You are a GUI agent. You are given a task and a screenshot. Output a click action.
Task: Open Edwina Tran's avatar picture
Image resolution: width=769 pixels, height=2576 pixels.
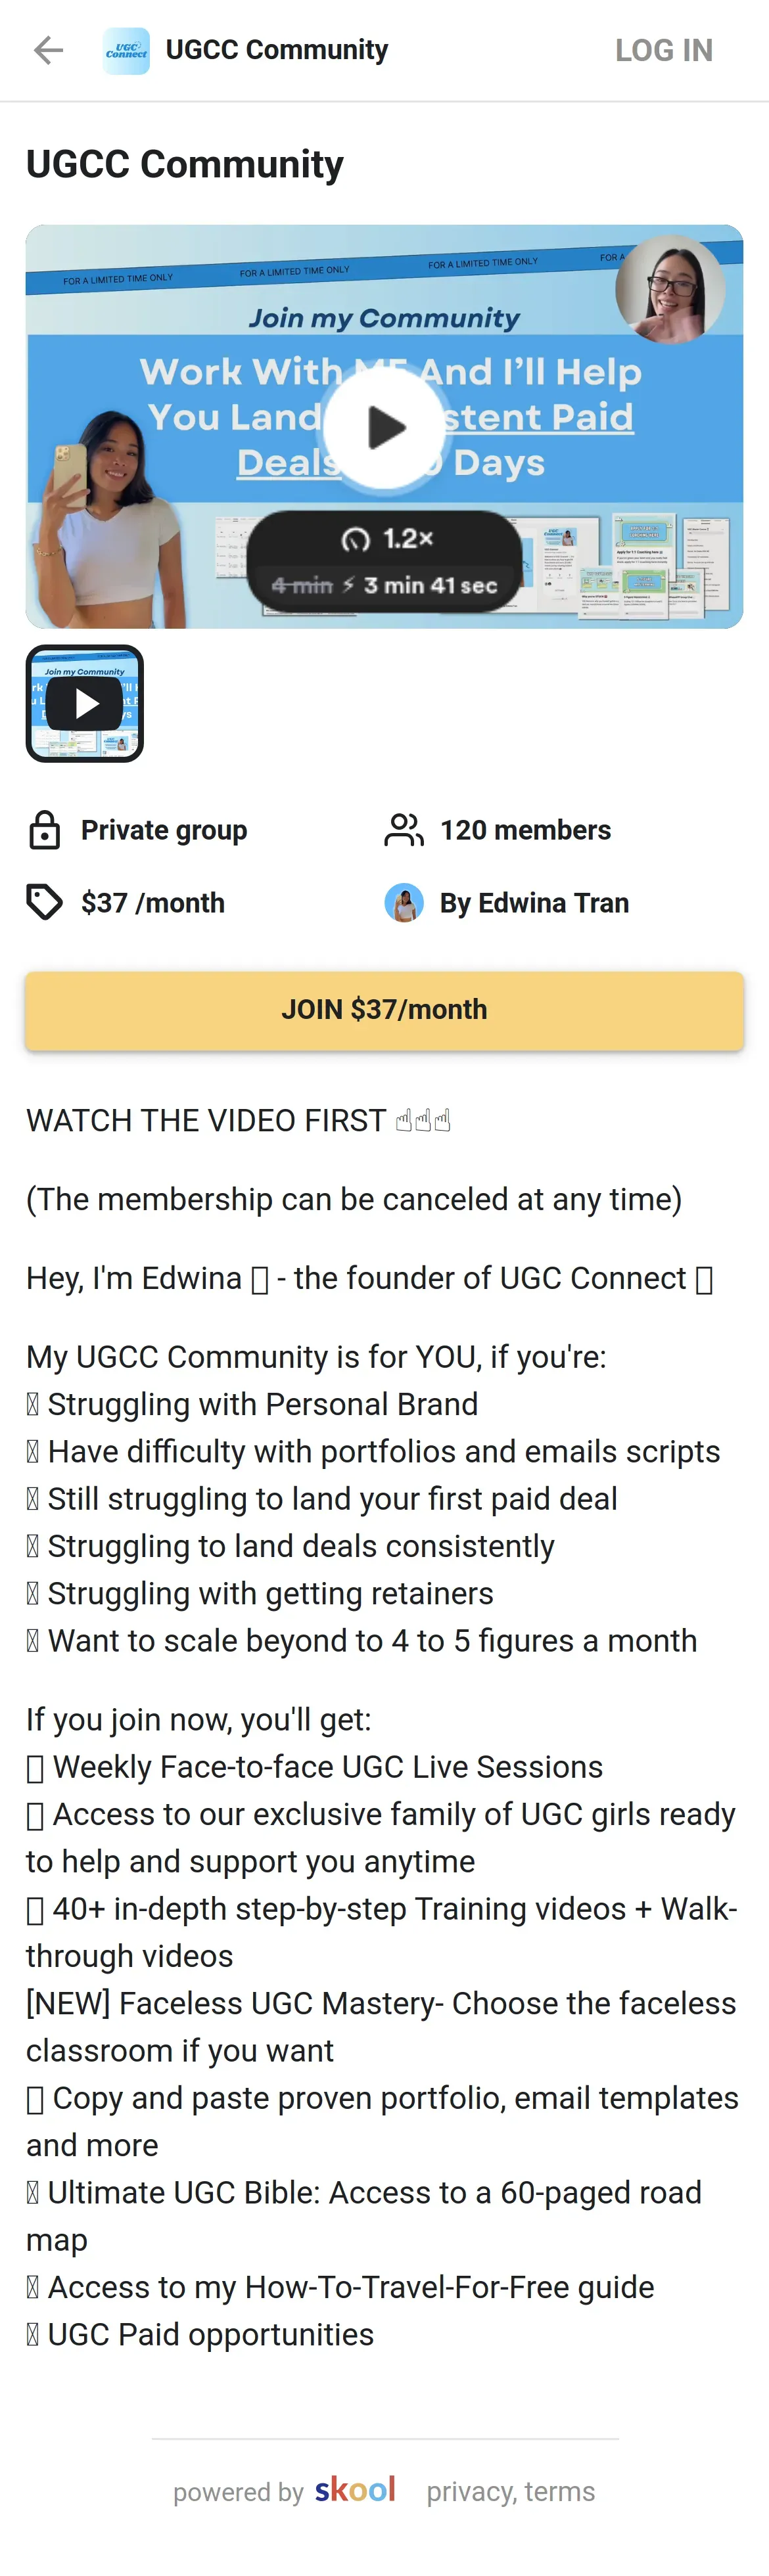404,903
